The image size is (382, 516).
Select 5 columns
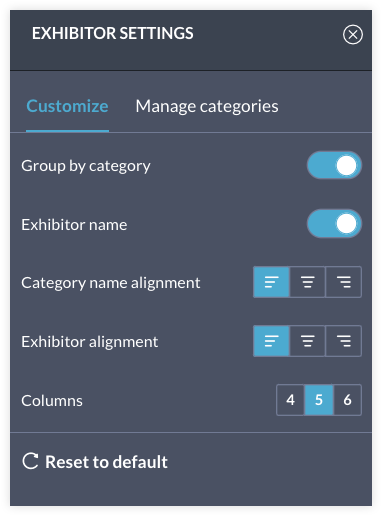point(319,400)
